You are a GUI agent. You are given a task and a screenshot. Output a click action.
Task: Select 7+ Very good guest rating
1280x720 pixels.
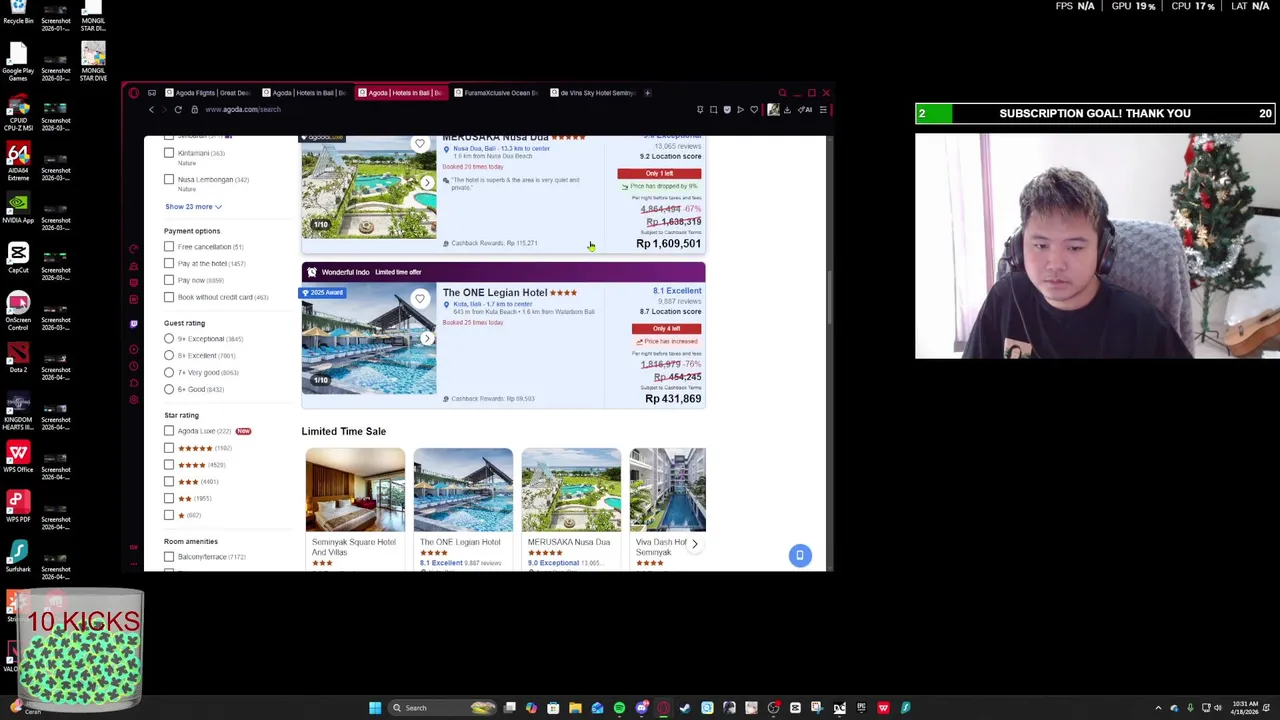[x=169, y=372]
